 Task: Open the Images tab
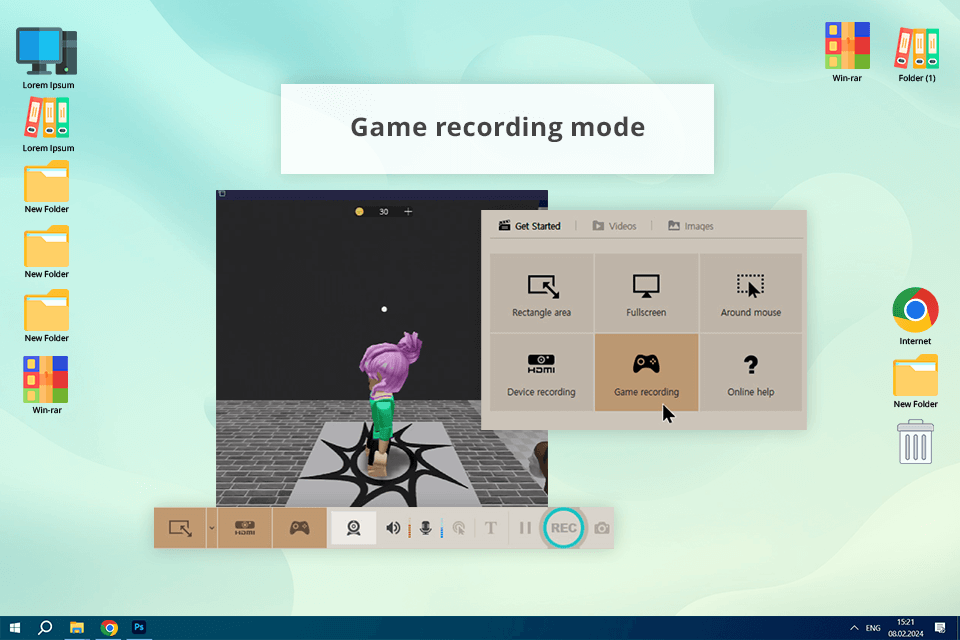point(691,226)
